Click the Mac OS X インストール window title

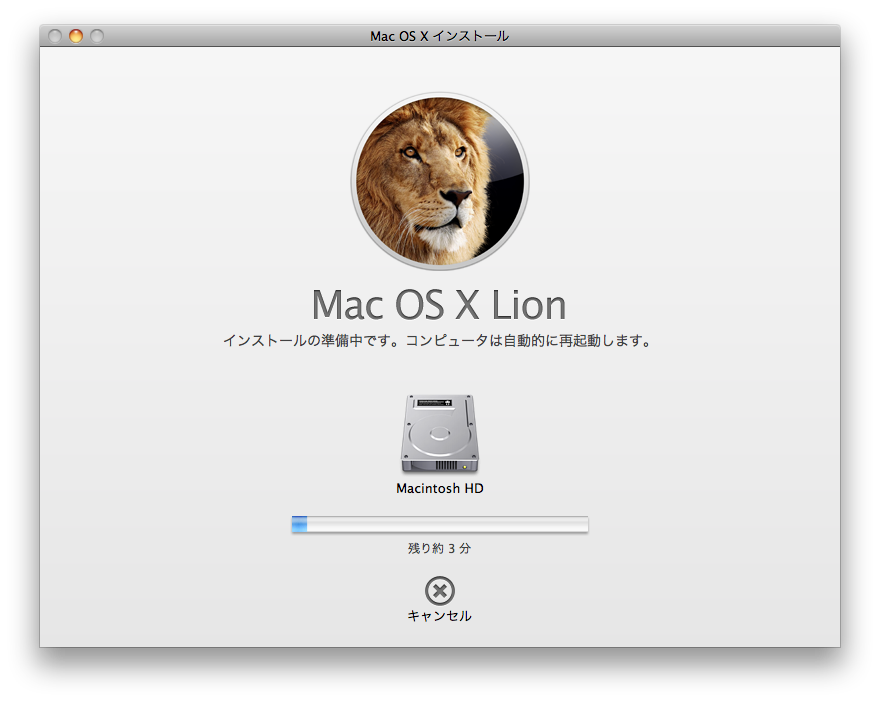click(x=439, y=36)
